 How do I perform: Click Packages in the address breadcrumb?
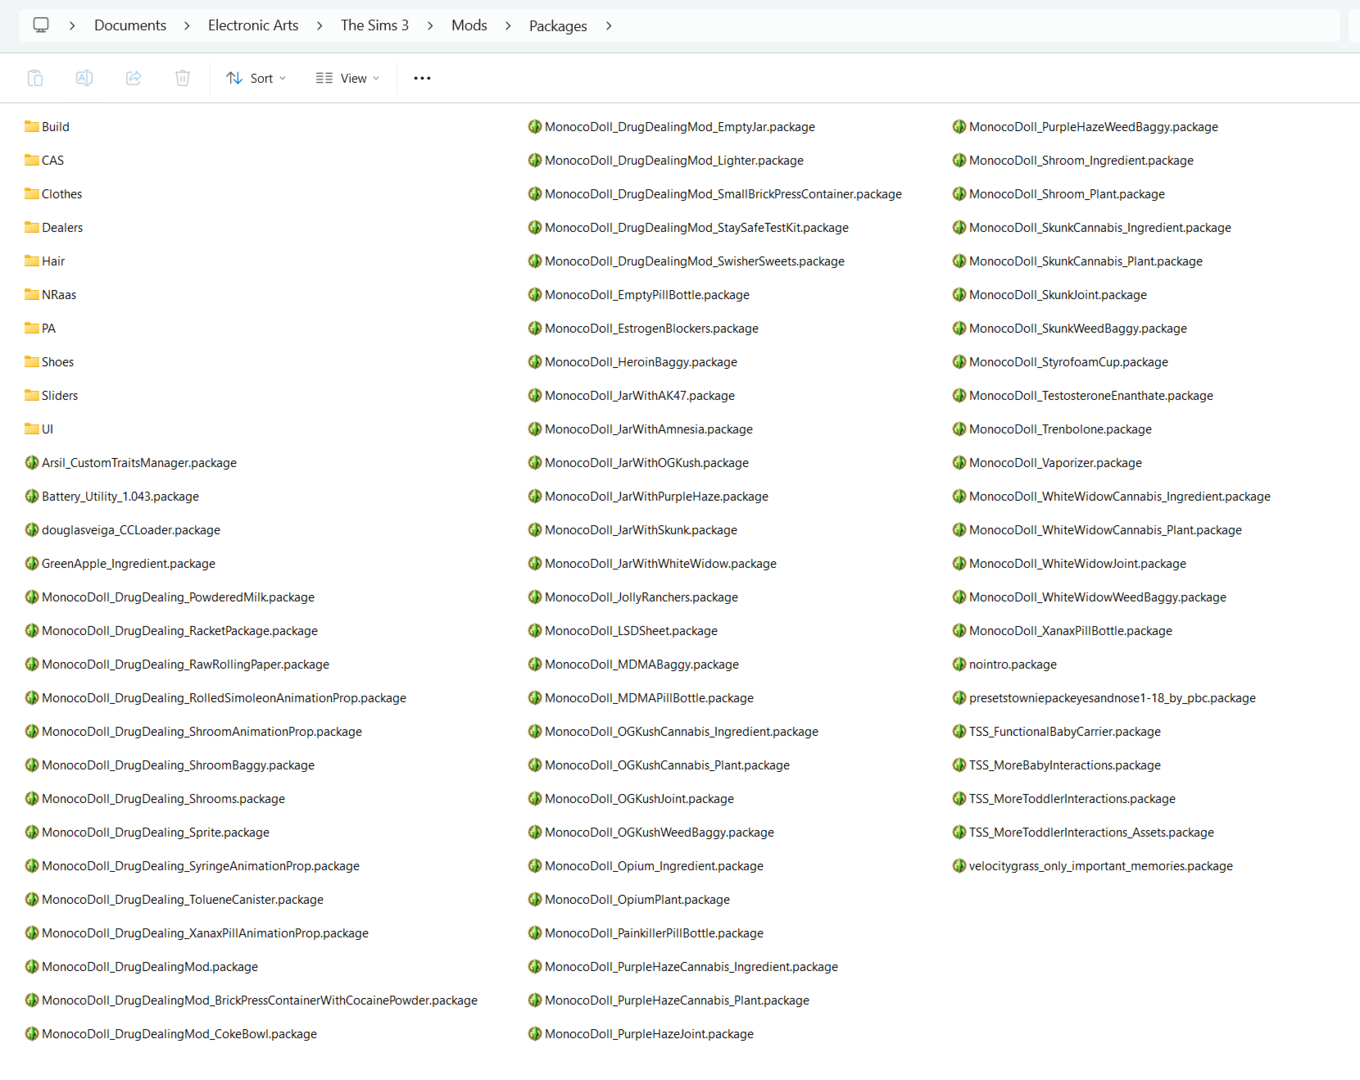tap(558, 26)
